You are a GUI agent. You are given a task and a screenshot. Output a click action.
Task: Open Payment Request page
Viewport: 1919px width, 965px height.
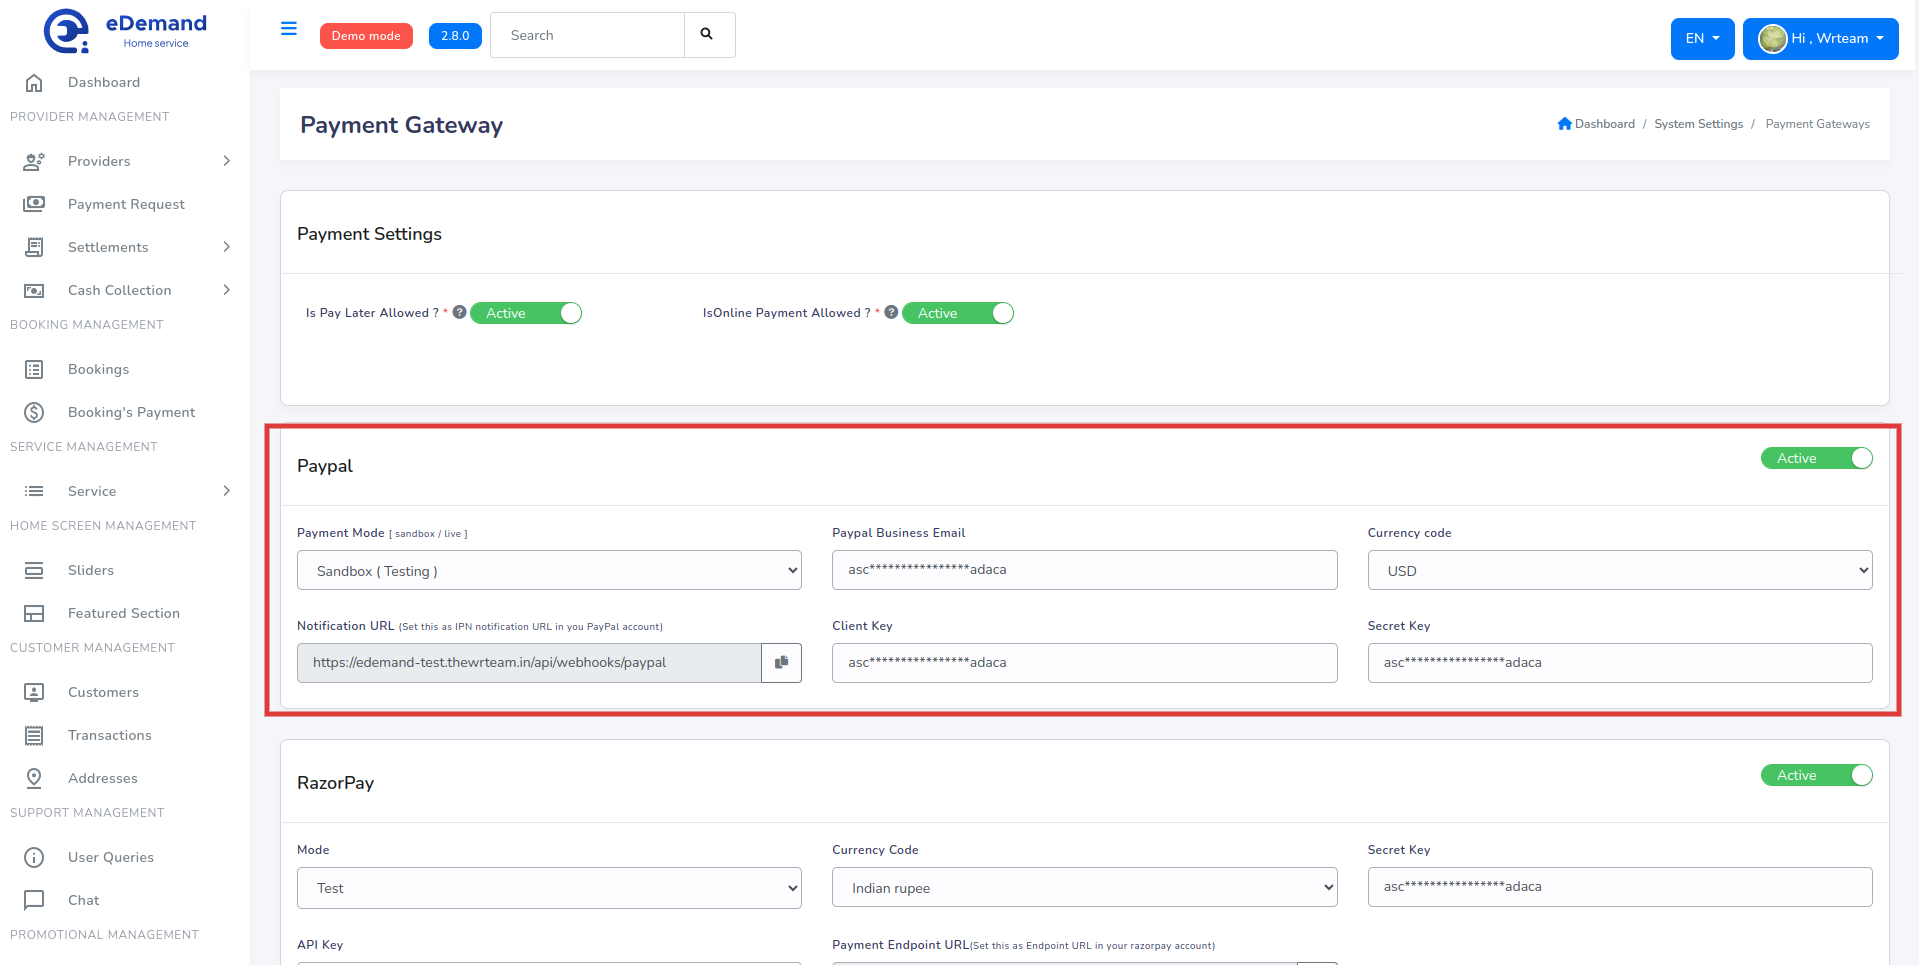click(126, 204)
